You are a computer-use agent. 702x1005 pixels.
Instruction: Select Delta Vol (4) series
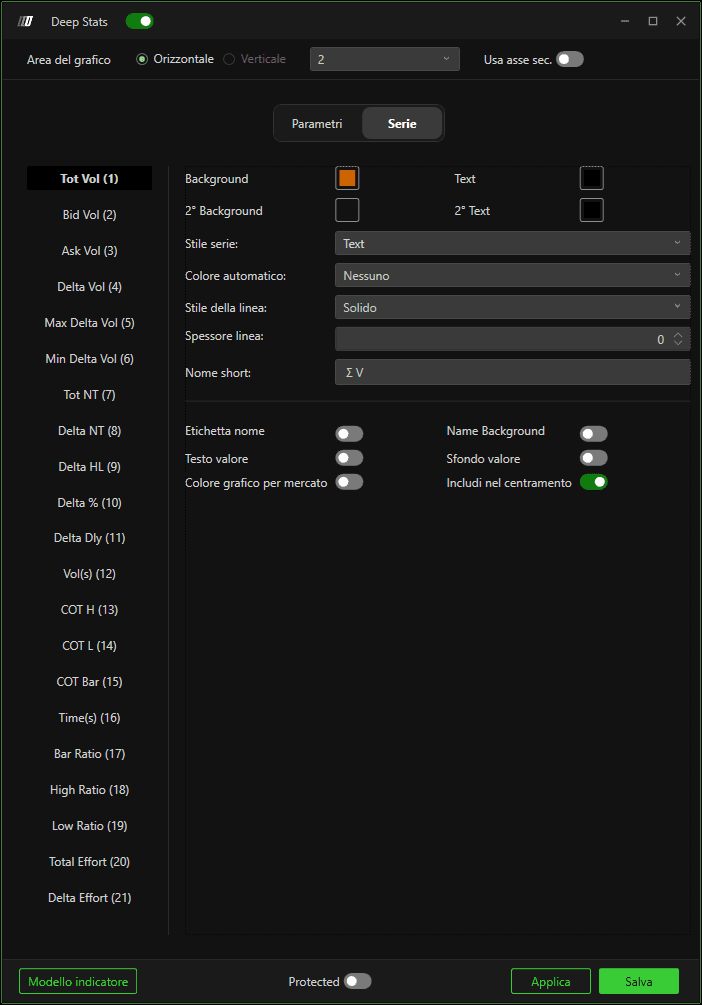(x=89, y=287)
